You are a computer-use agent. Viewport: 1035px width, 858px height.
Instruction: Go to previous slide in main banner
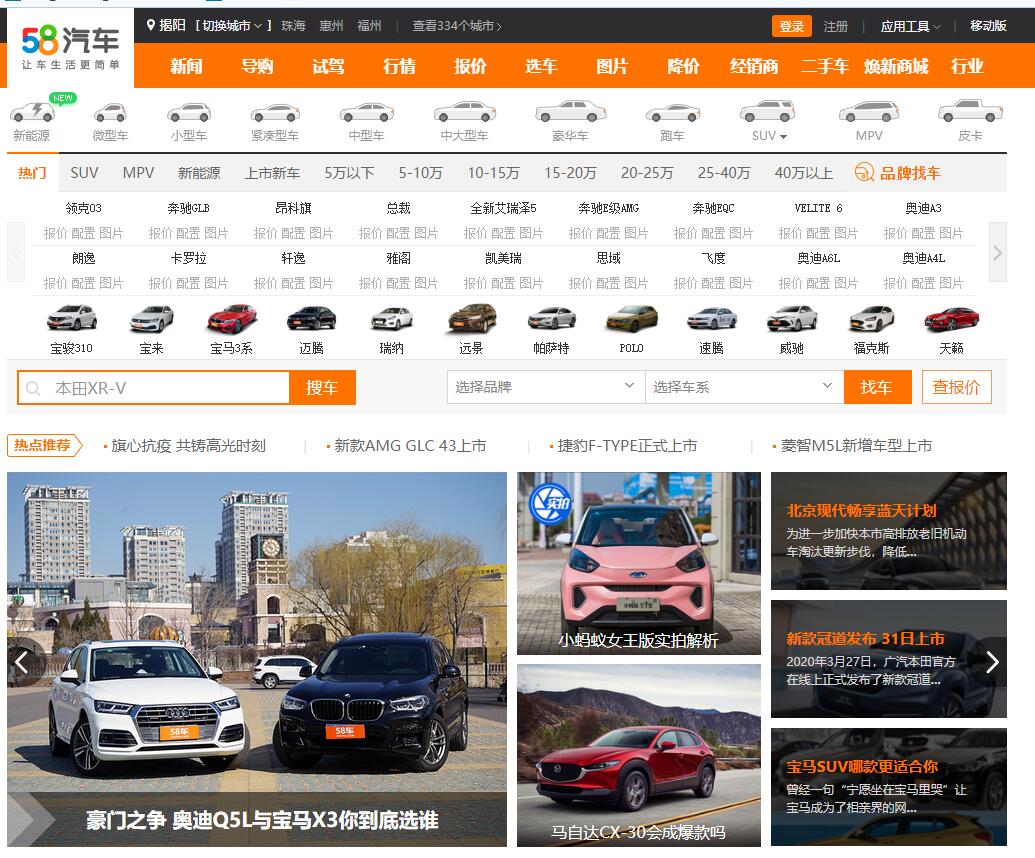point(22,661)
